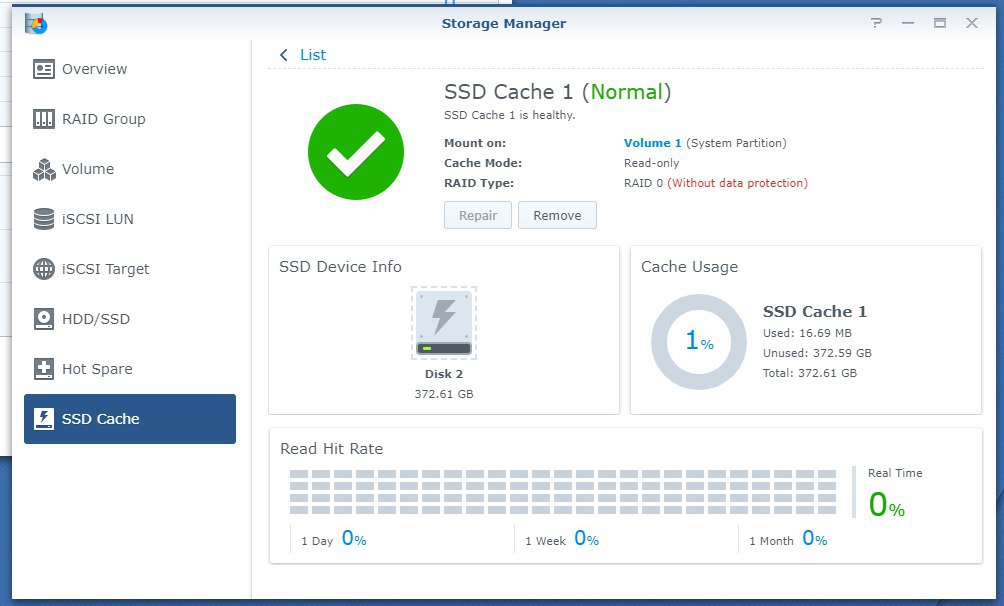Click the Real Time 0% value

[x=887, y=505]
